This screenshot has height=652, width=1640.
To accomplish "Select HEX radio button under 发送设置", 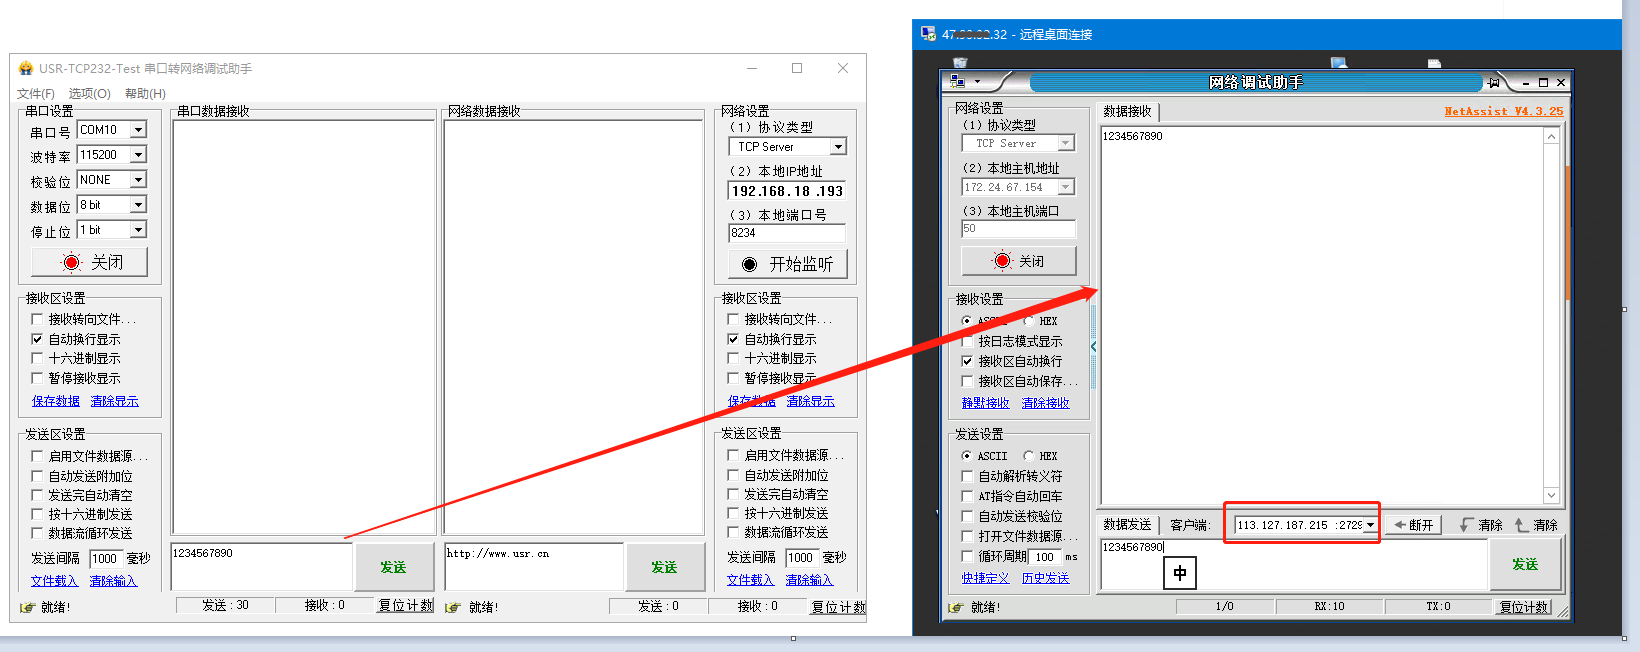I will (x=1028, y=456).
